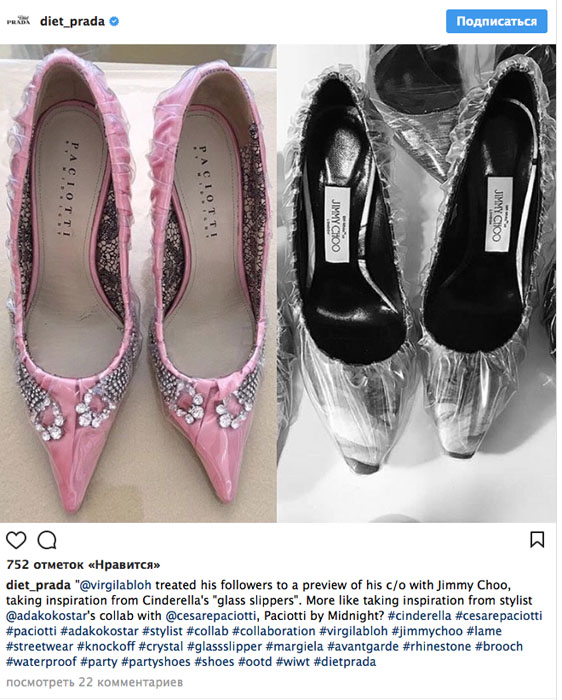Click the blue verified badge
This screenshot has height=700, width=562.
tap(114, 21)
